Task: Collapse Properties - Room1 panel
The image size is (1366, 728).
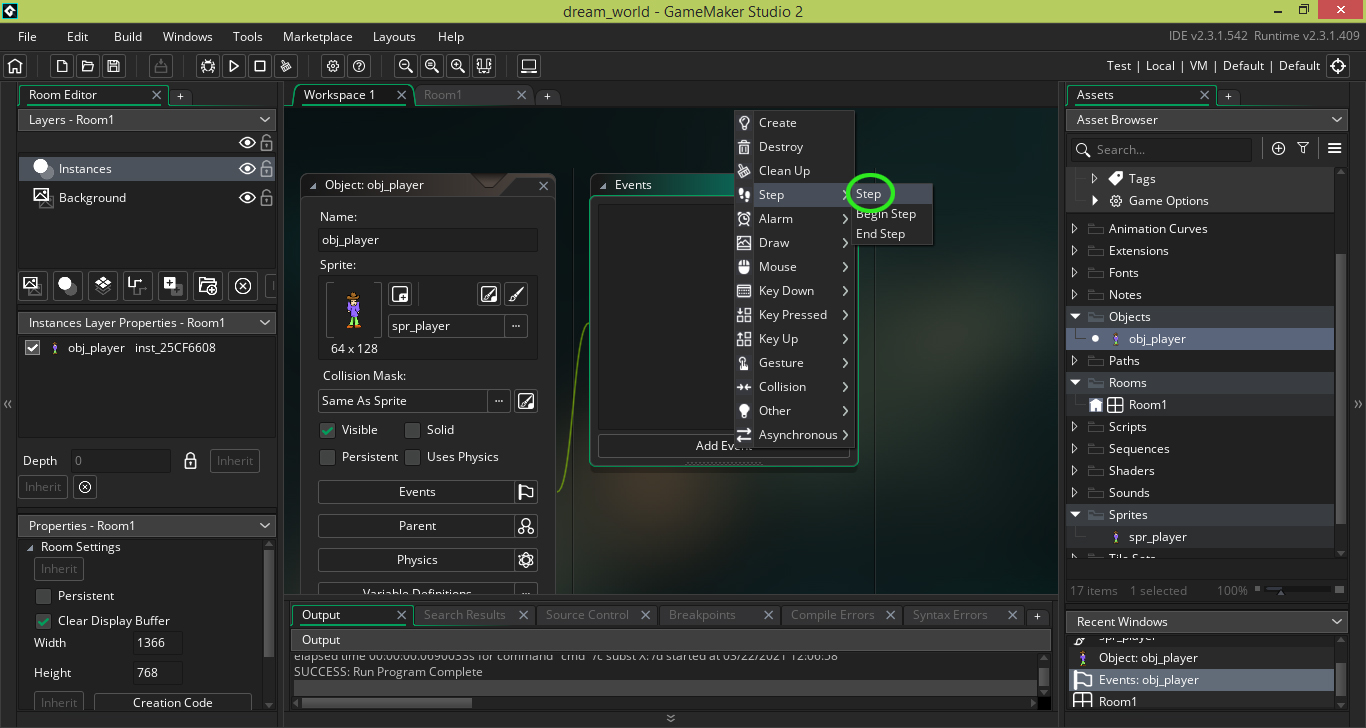Action: pyautogui.click(x=265, y=526)
